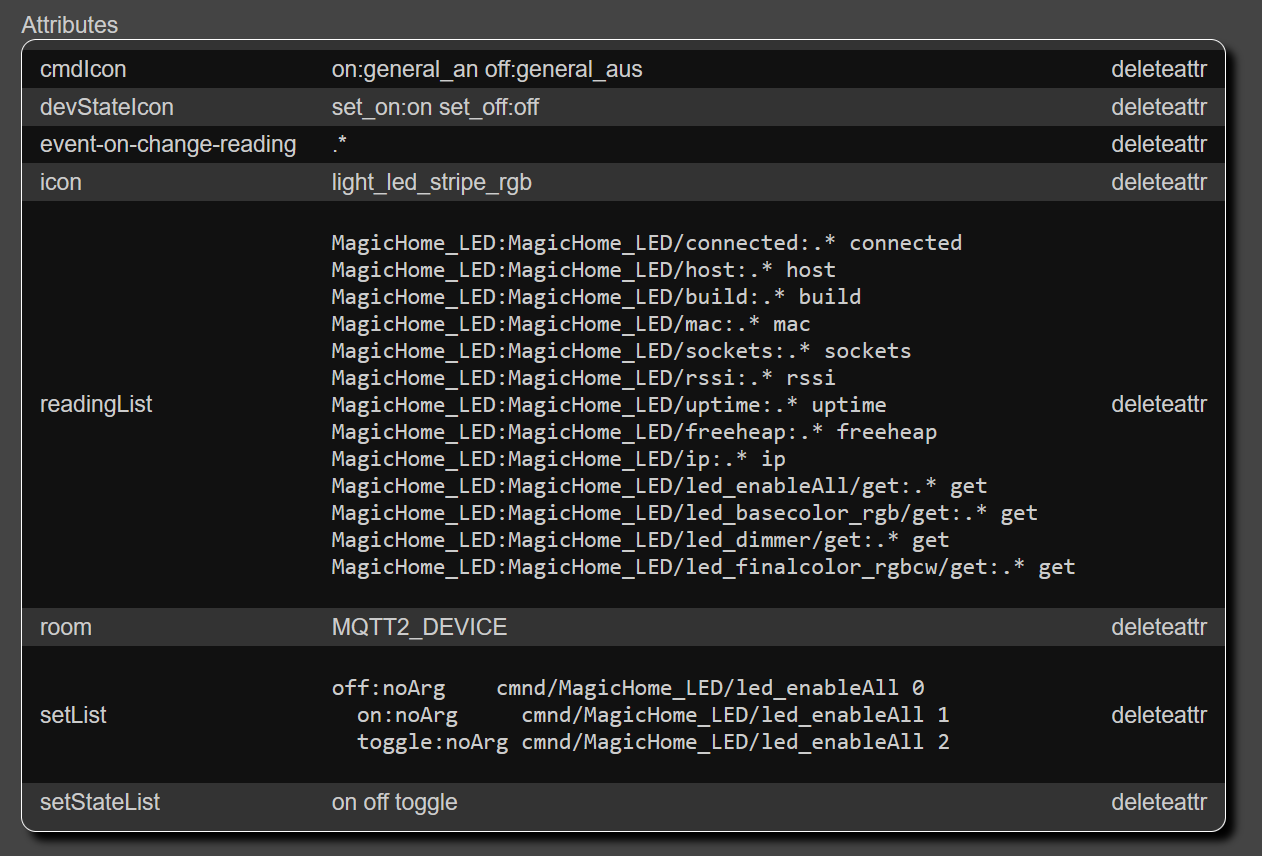
Task: Select the readingList line for build
Action: [x=596, y=297]
